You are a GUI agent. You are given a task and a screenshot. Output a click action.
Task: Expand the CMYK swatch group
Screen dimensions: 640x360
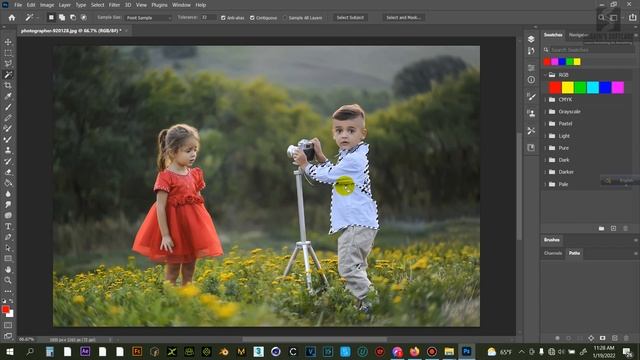pos(545,100)
